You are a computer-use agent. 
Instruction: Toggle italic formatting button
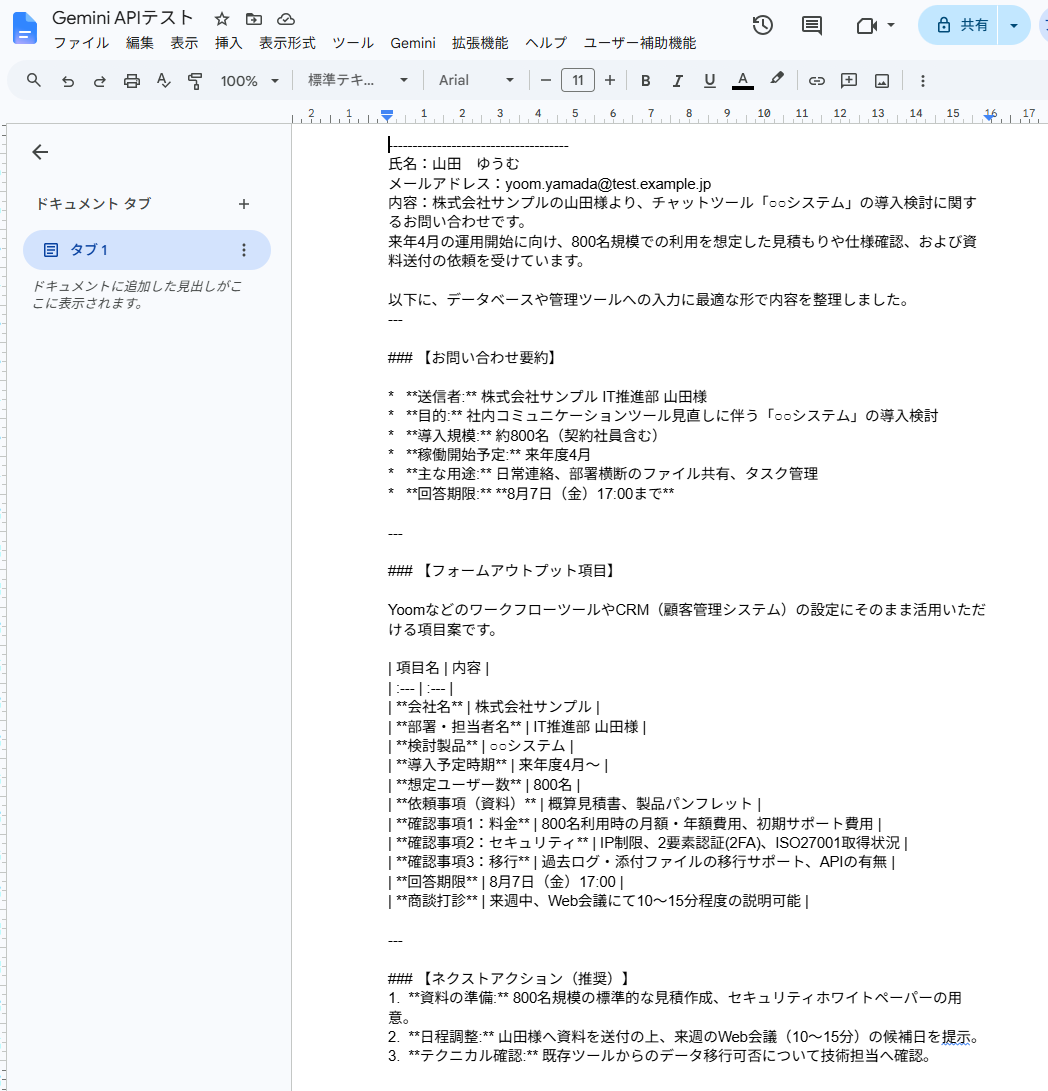[x=677, y=81]
